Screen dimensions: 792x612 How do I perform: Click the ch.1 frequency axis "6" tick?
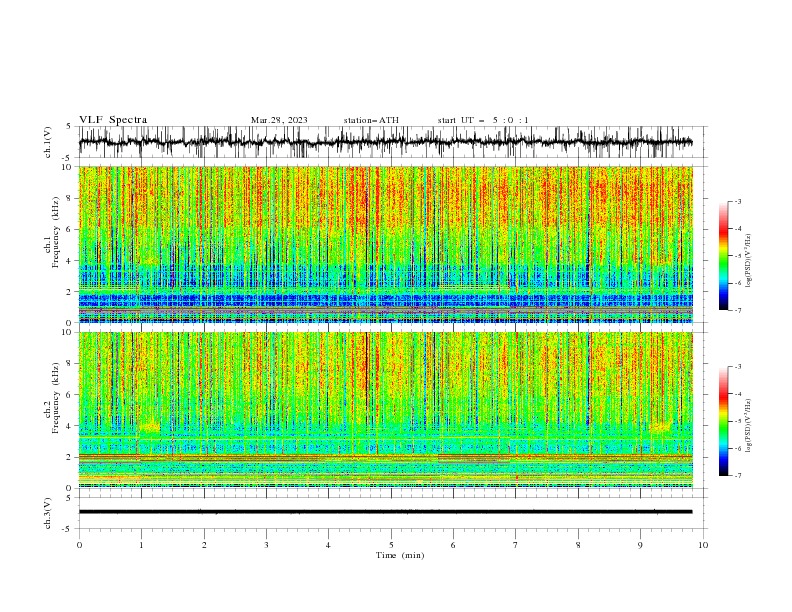tap(69, 229)
